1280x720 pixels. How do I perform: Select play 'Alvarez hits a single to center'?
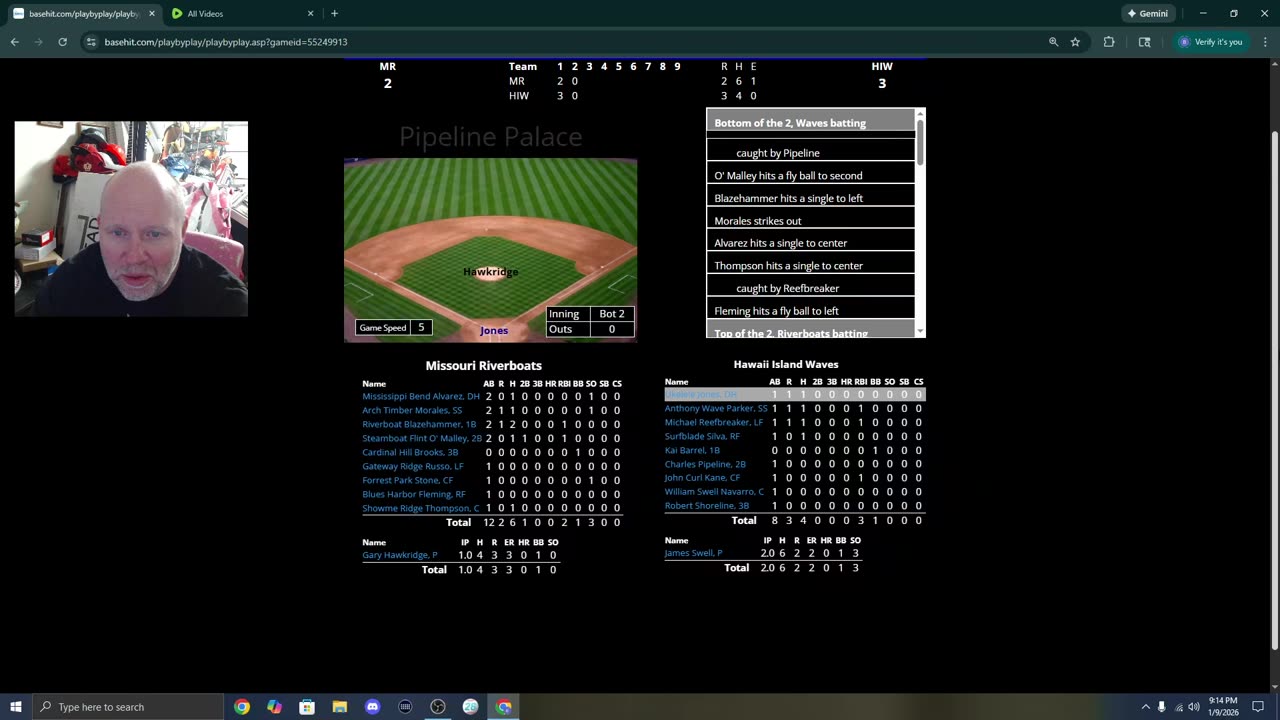tap(810, 243)
